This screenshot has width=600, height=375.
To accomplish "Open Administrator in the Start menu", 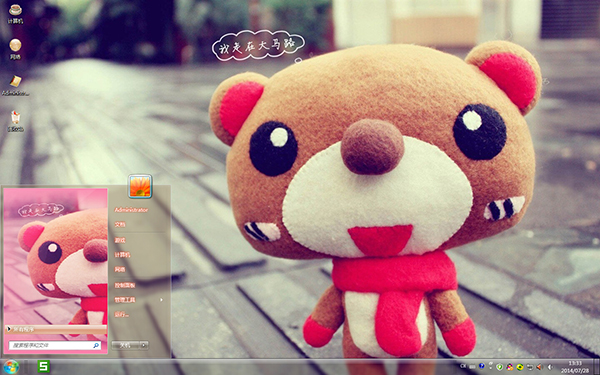I will click(131, 210).
